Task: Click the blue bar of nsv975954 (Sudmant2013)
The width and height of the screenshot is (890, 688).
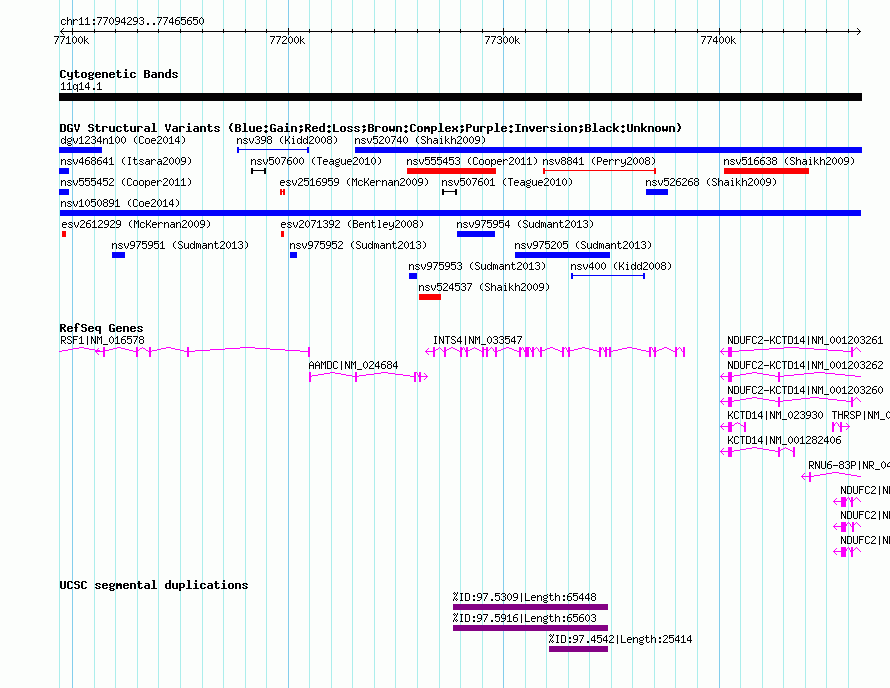Action: tap(476, 234)
